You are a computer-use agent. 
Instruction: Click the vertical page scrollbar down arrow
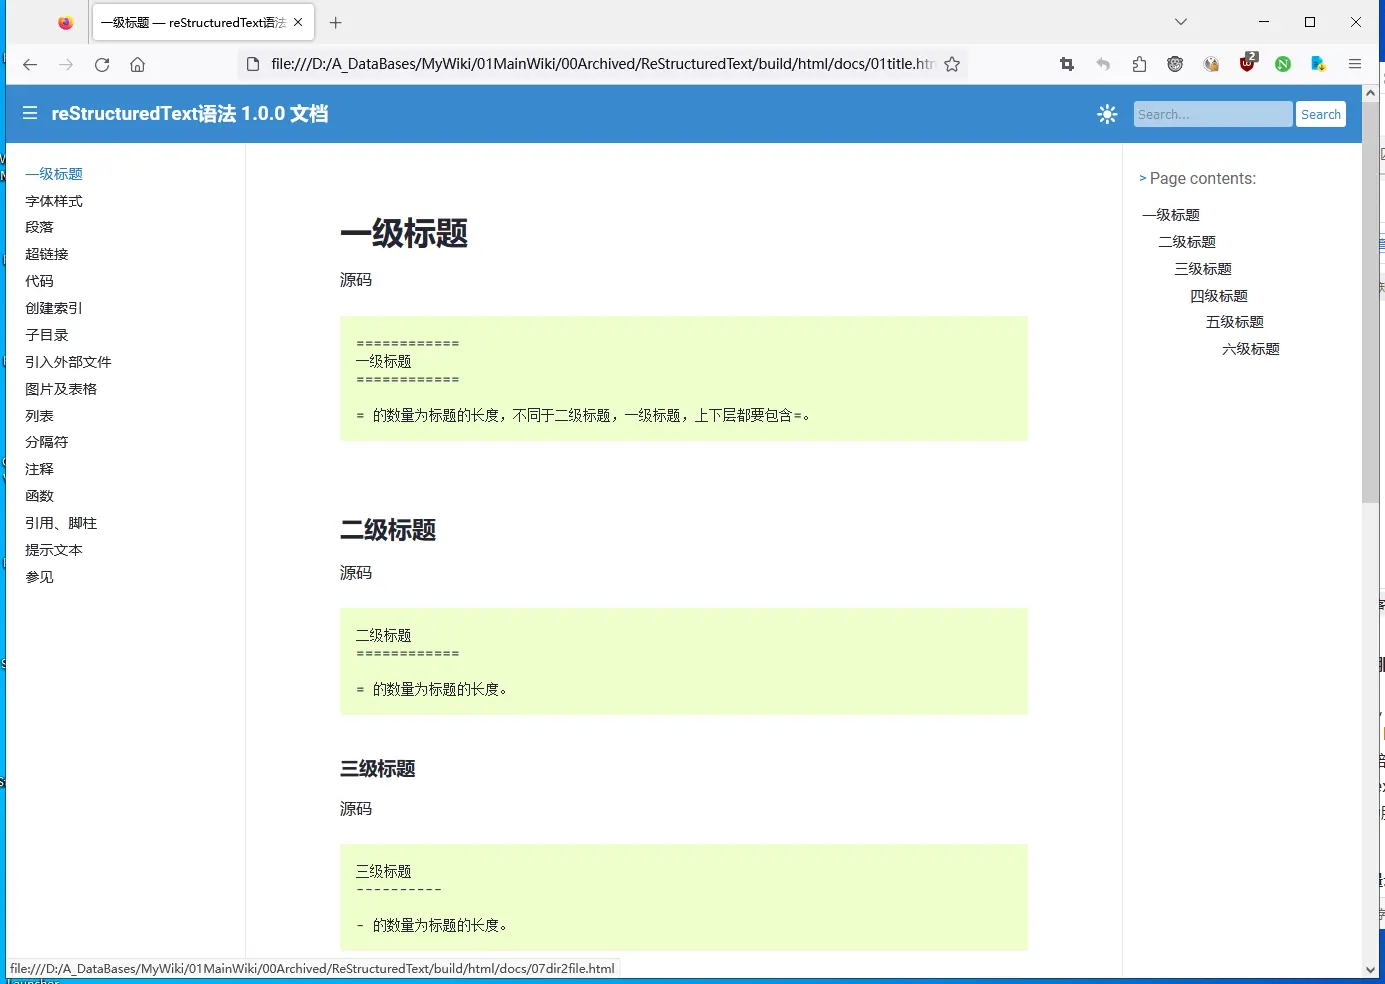point(1370,969)
